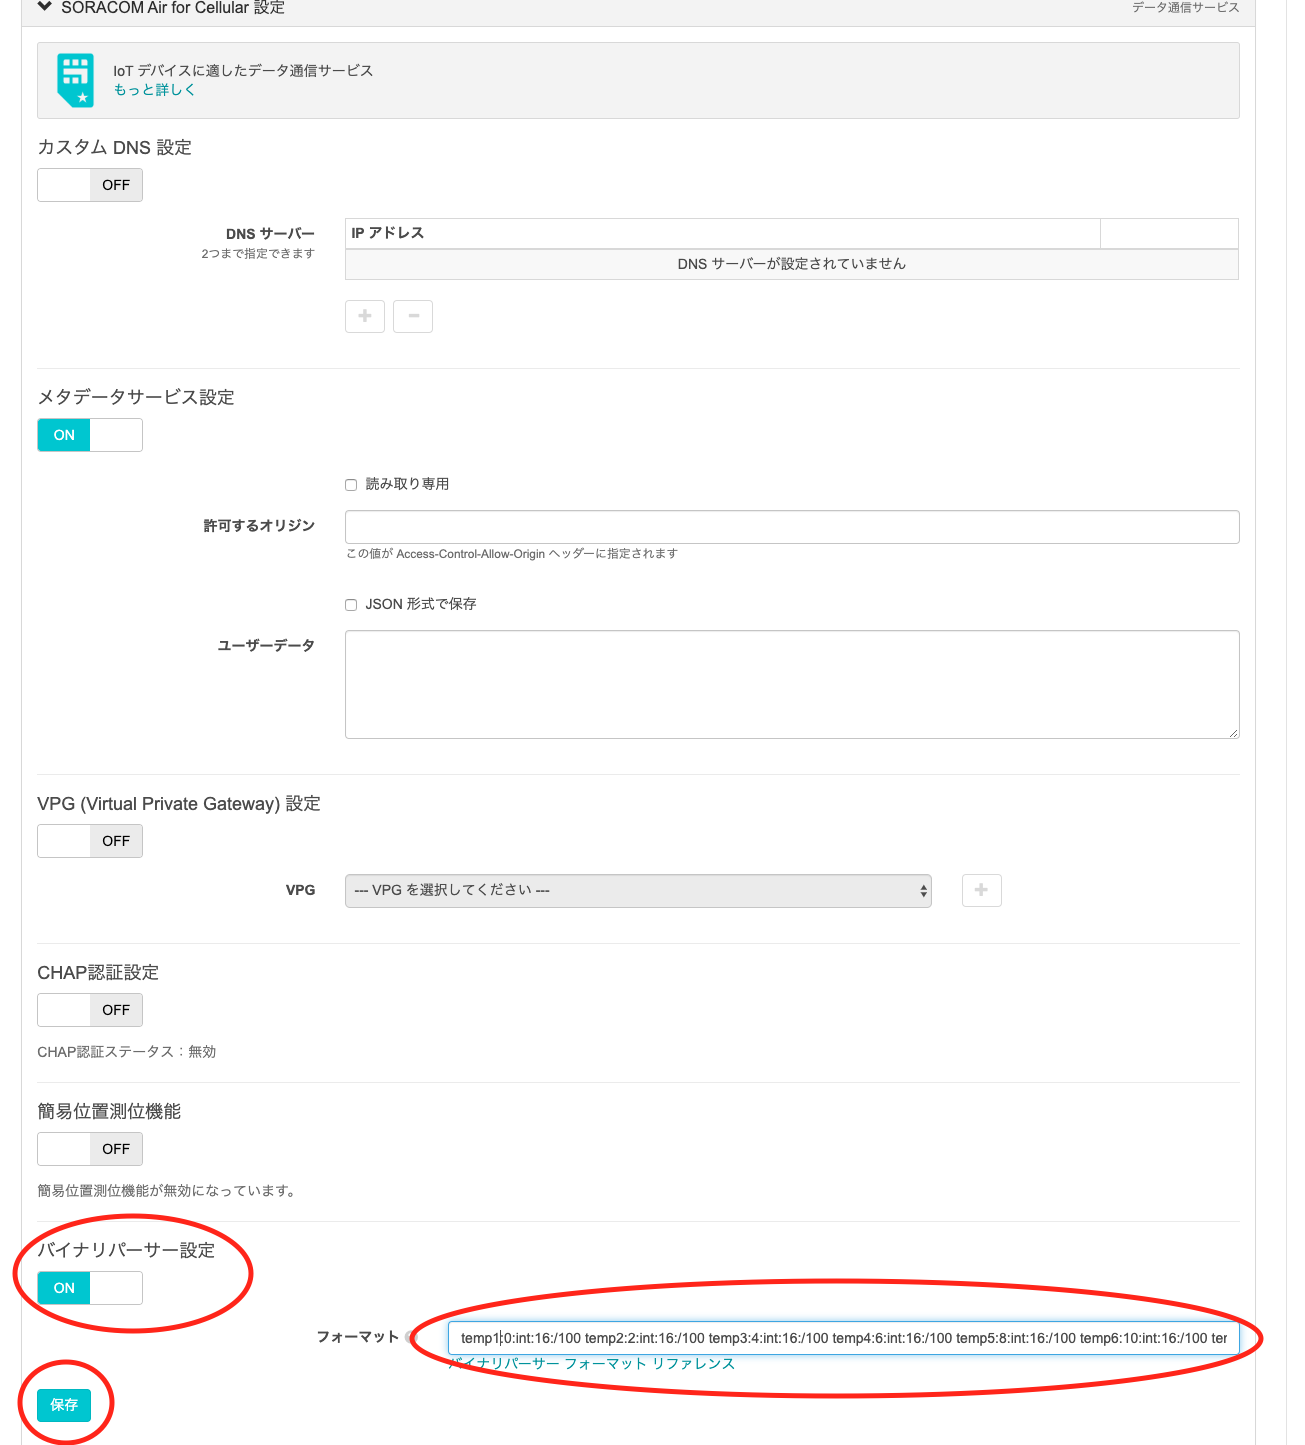This screenshot has height=1445, width=1305.
Task: Click the 許可するオリジン input field
Action: pos(792,527)
